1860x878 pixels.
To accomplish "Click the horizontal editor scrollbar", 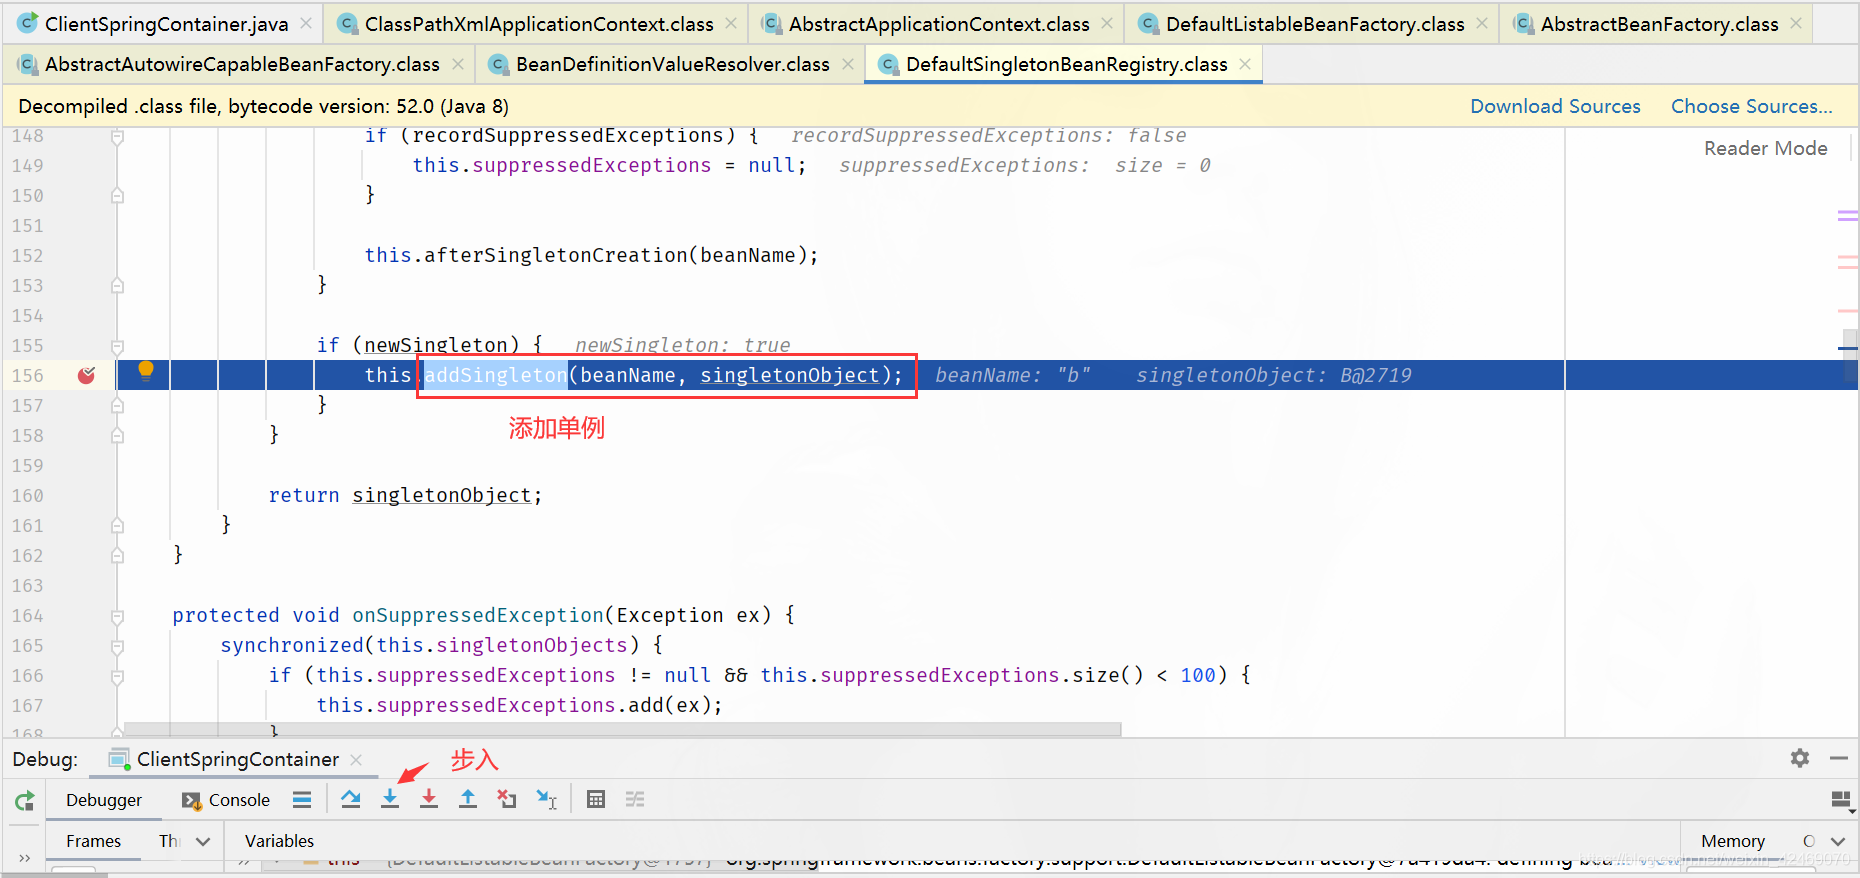I will (x=622, y=729).
